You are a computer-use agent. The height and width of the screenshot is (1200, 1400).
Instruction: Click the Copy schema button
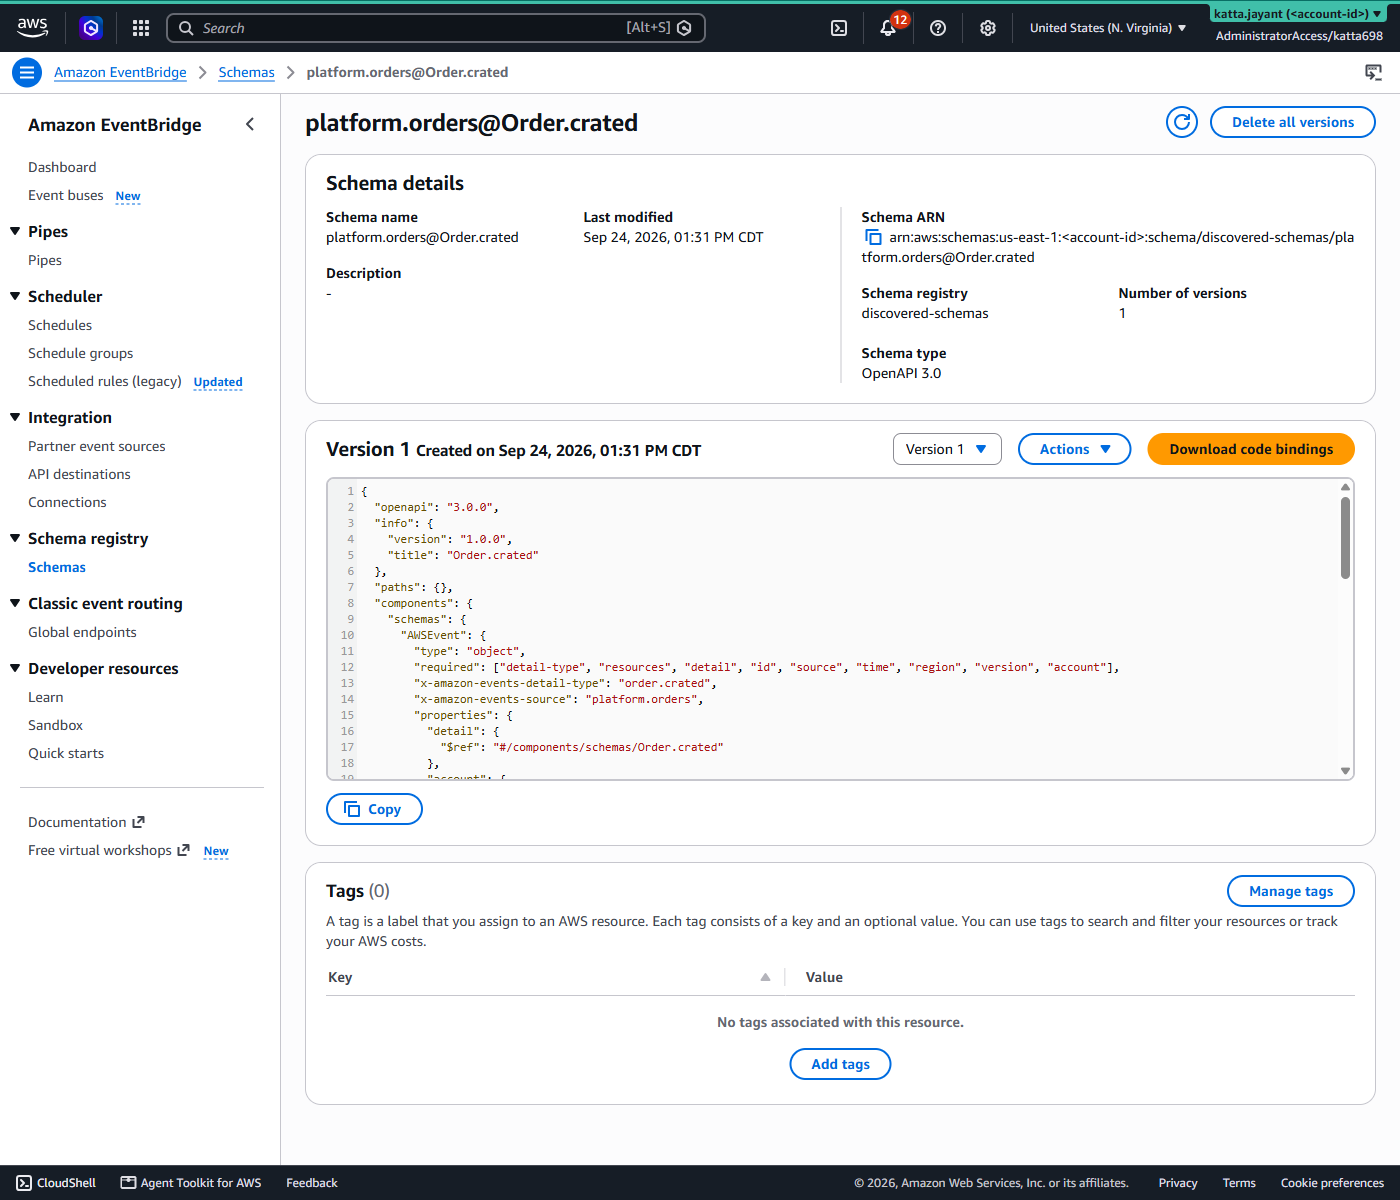pos(374,809)
